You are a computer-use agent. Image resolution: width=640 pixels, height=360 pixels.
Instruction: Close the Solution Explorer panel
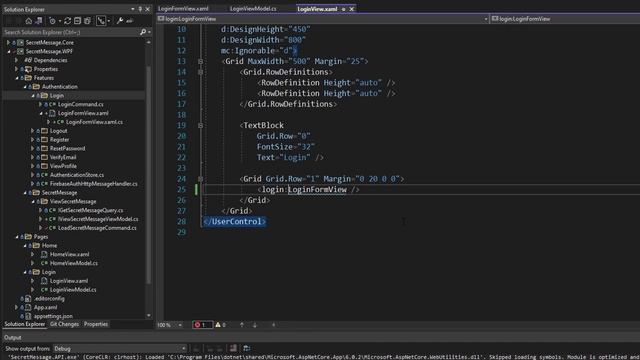pyautogui.click(x=148, y=9)
